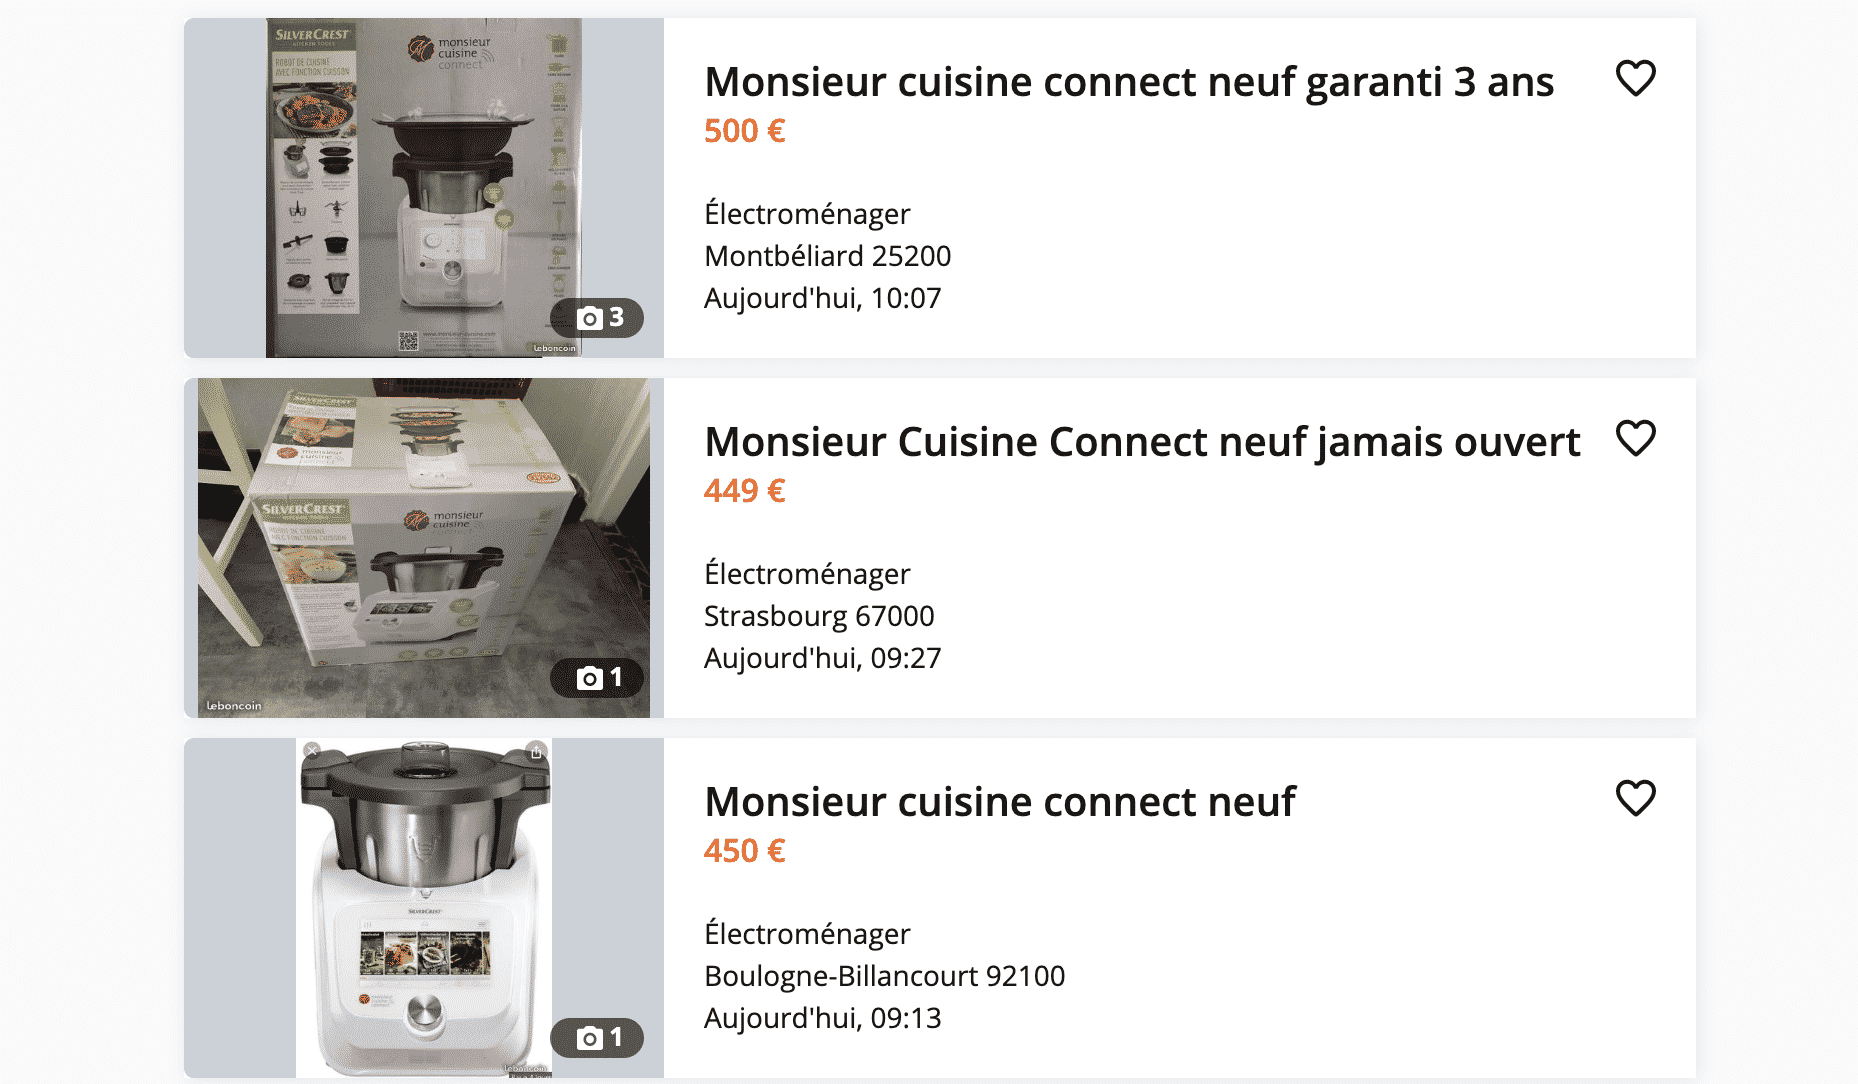Screen dimensions: 1858x1084
Task: Click the 'Aujourd'hui, 09:13' timestamp
Action: point(823,1018)
